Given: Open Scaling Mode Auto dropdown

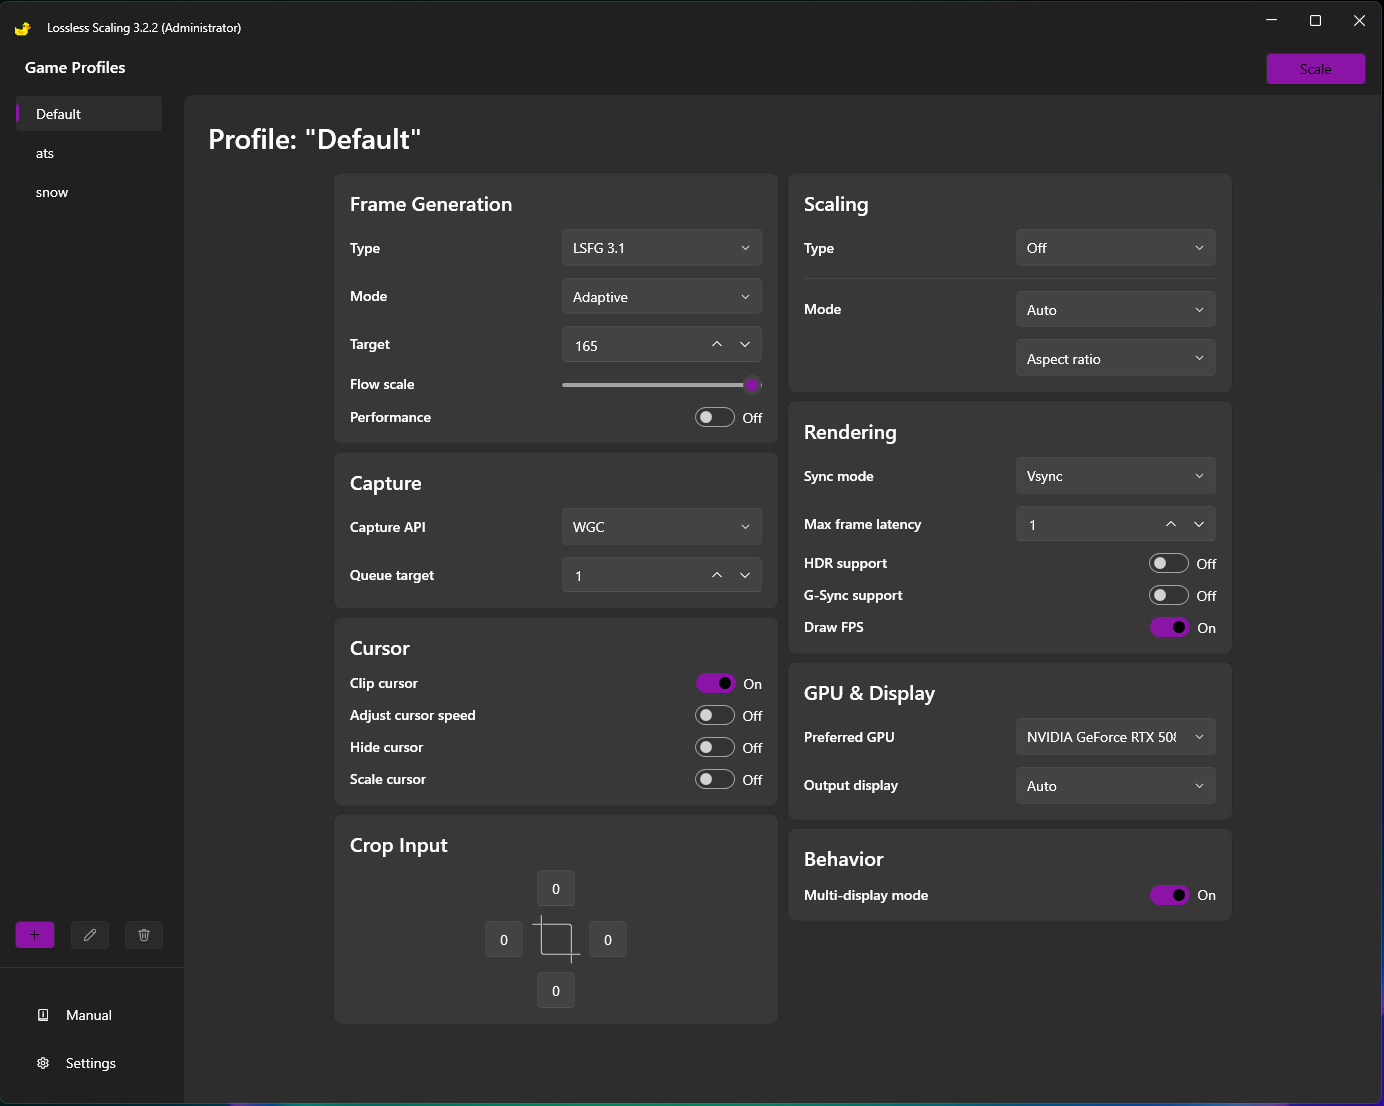Looking at the screenshot, I should pyautogui.click(x=1115, y=310).
